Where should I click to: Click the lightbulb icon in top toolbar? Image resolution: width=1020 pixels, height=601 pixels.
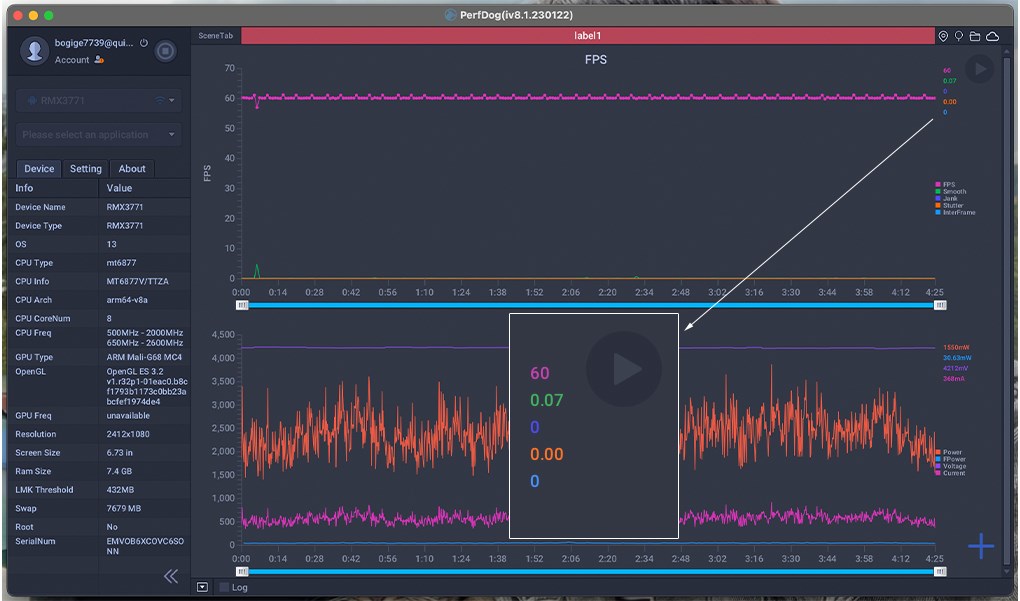(x=959, y=36)
